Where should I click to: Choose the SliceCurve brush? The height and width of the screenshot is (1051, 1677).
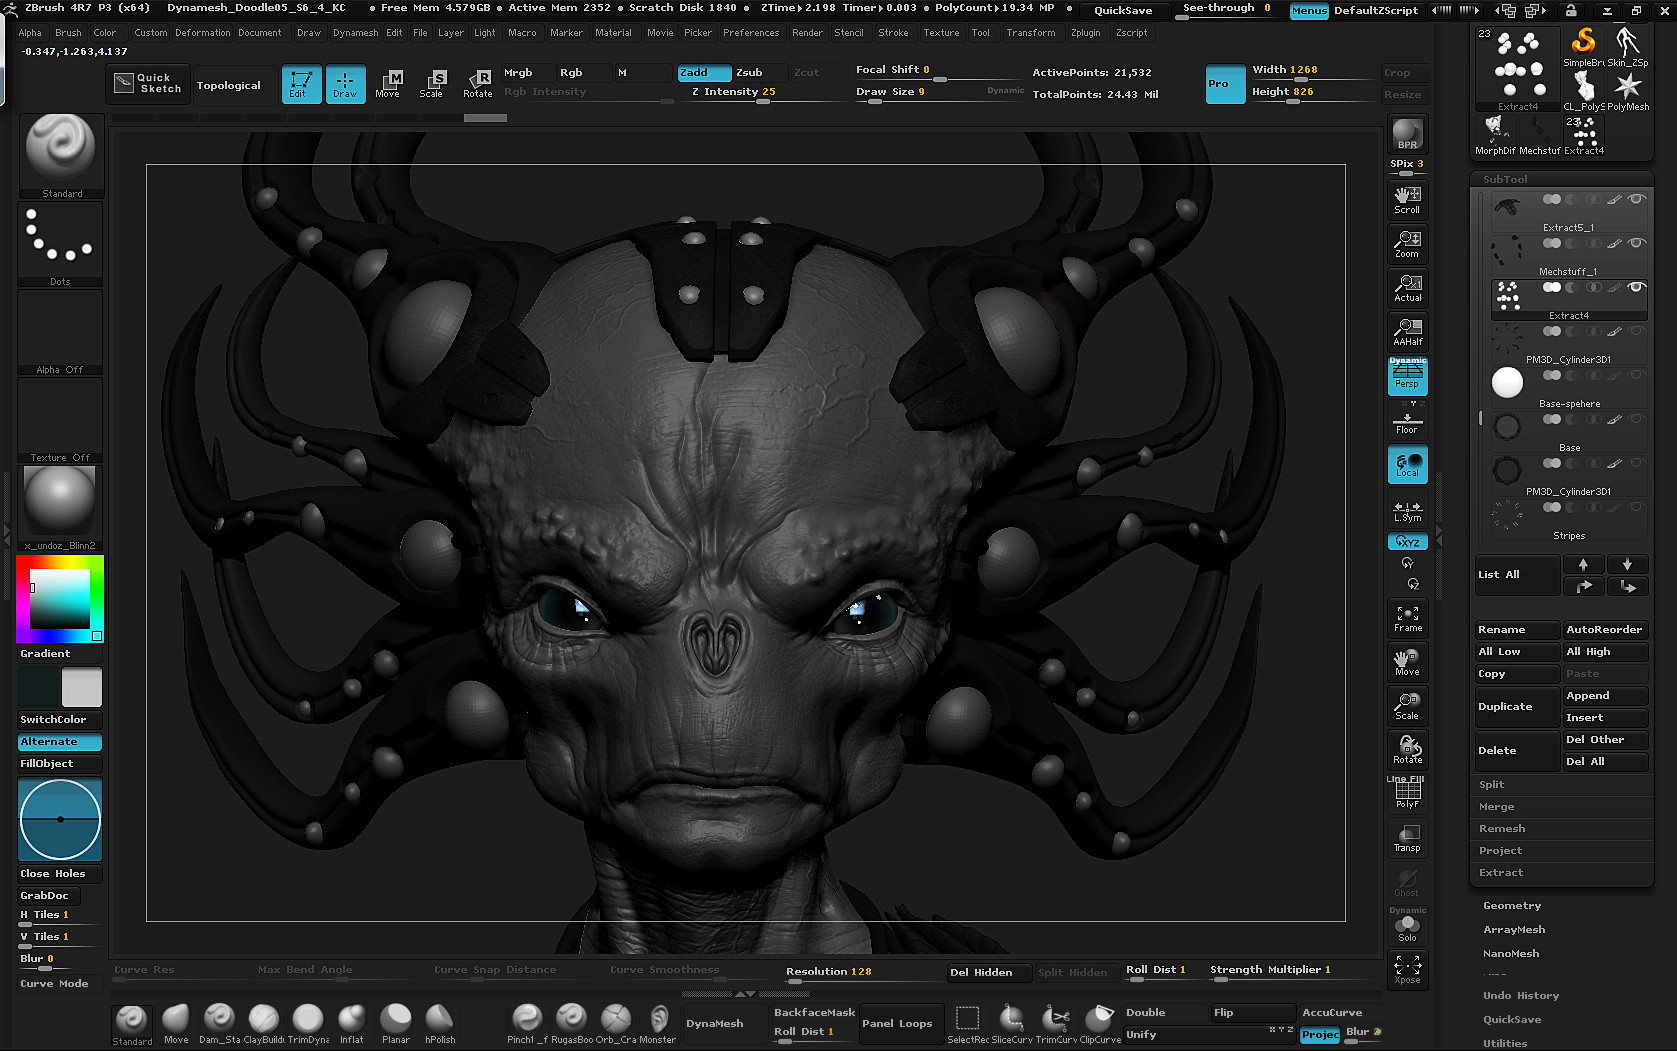coord(1012,1024)
